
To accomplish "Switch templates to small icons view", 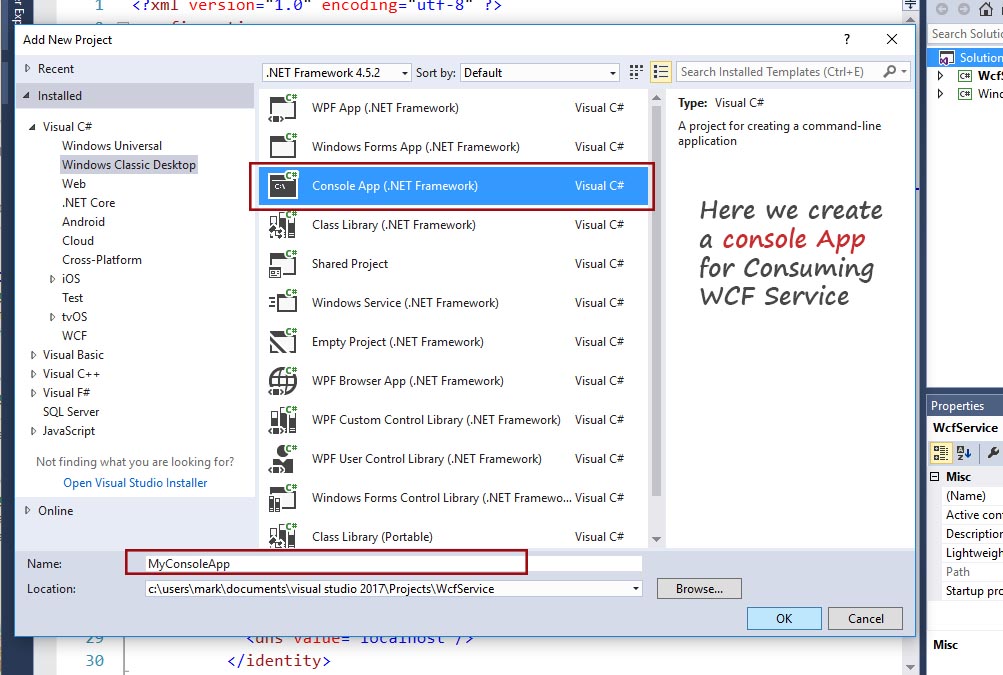I will pos(636,72).
